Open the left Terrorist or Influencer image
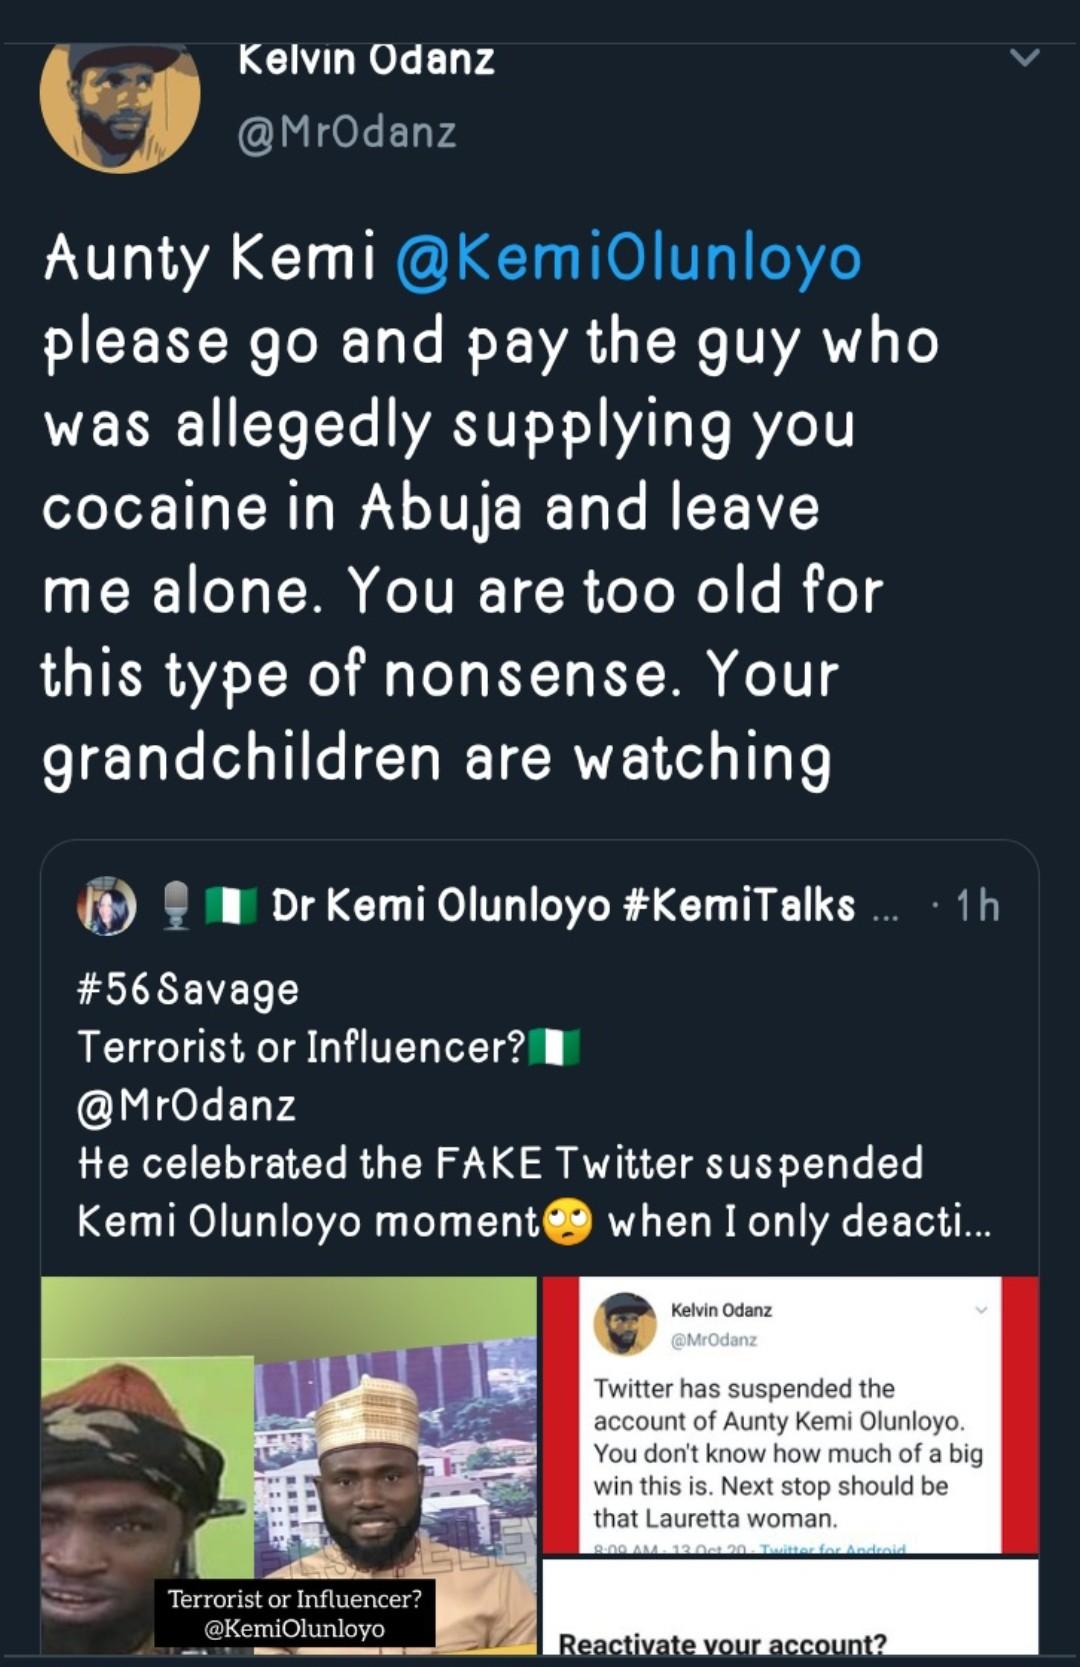 (288, 1464)
